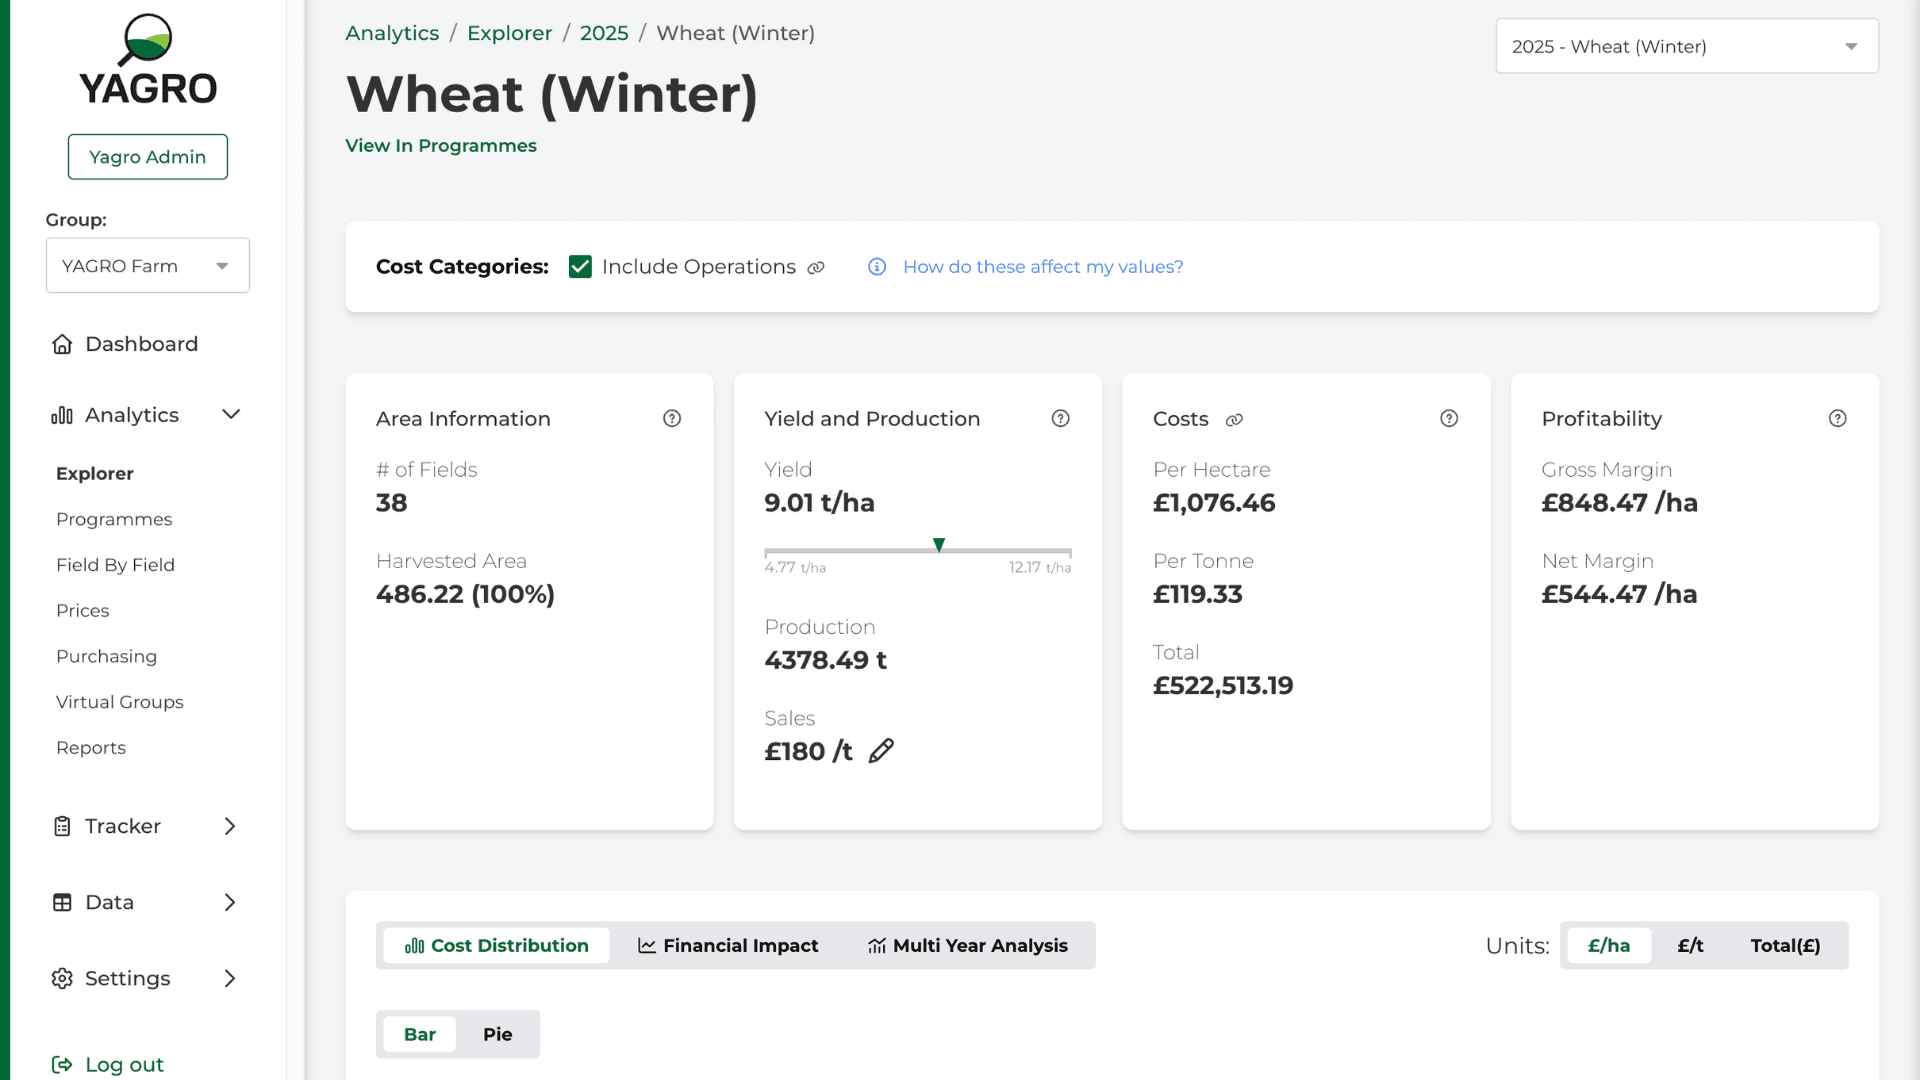Screen dimensions: 1920x1080
Task: Click the link icon beside Include Operations
Action: click(816, 268)
